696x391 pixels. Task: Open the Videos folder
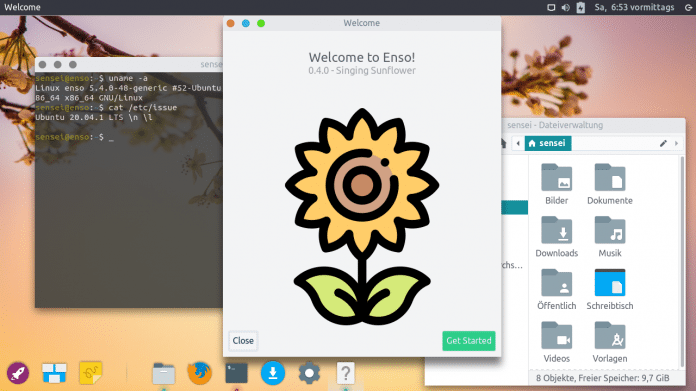coord(557,342)
